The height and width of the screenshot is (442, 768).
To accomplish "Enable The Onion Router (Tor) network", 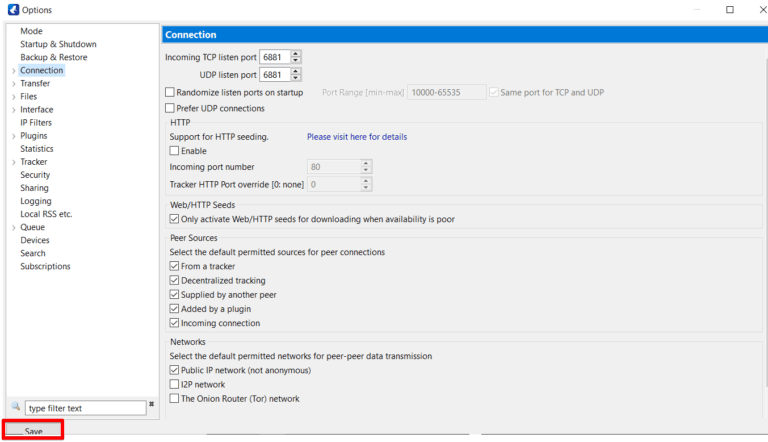I will [174, 398].
